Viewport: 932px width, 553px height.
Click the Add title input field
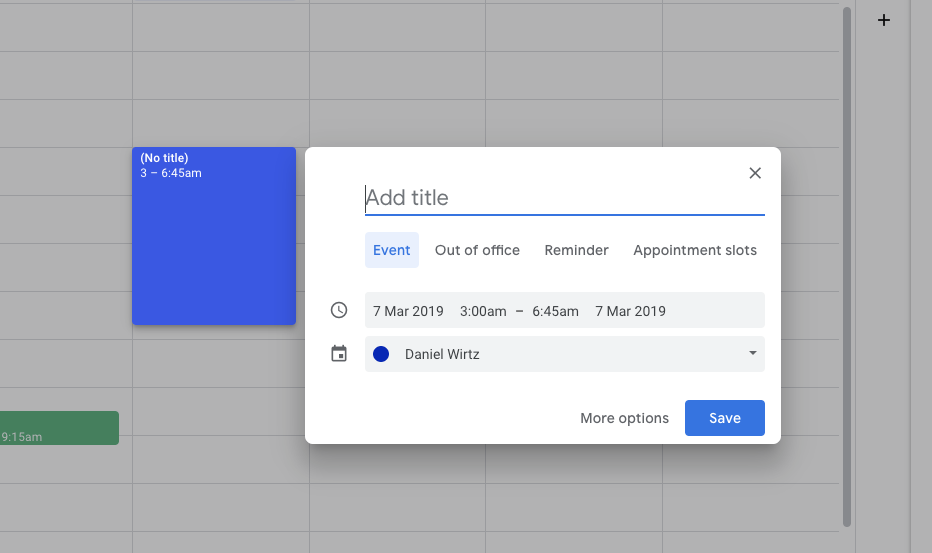tap(565, 198)
